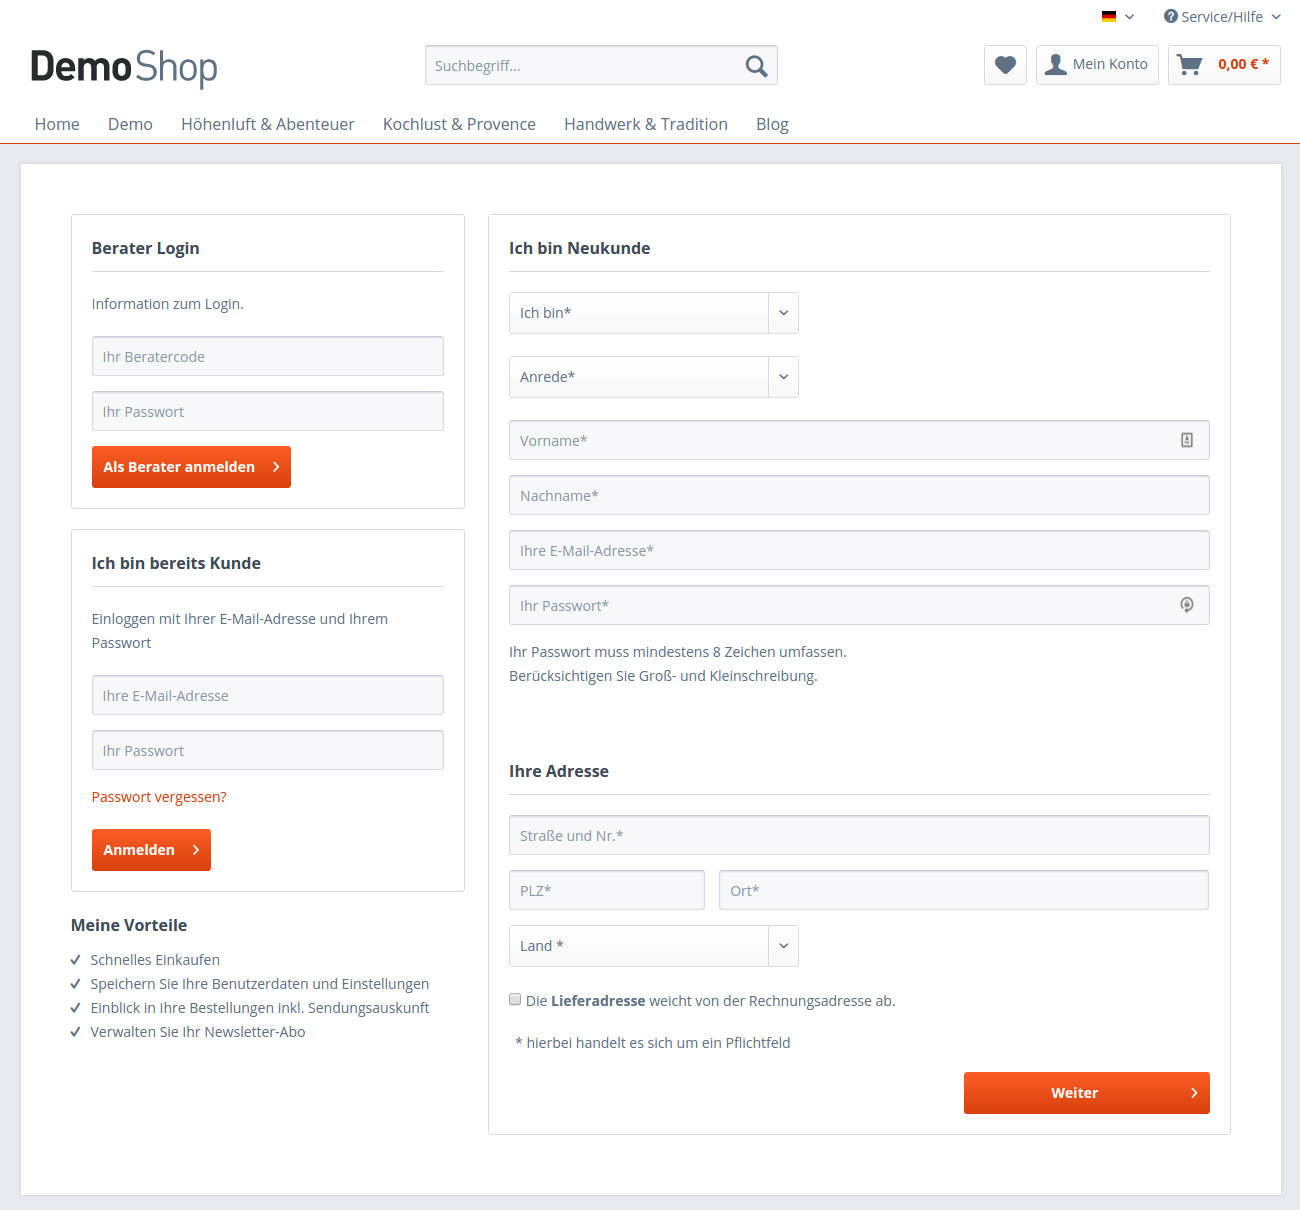Open the shopping cart icon
This screenshot has width=1300, height=1210.
tap(1189, 65)
